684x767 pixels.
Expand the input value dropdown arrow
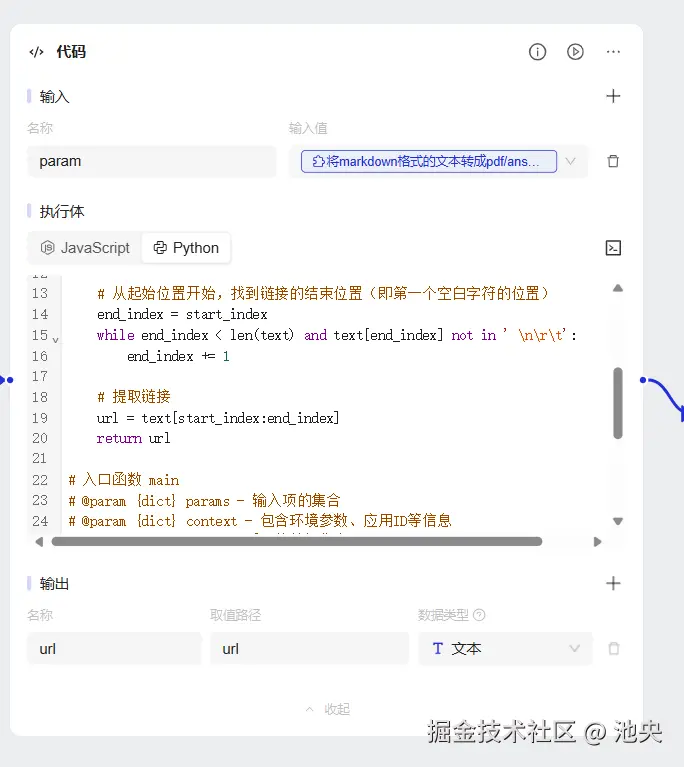[570, 161]
